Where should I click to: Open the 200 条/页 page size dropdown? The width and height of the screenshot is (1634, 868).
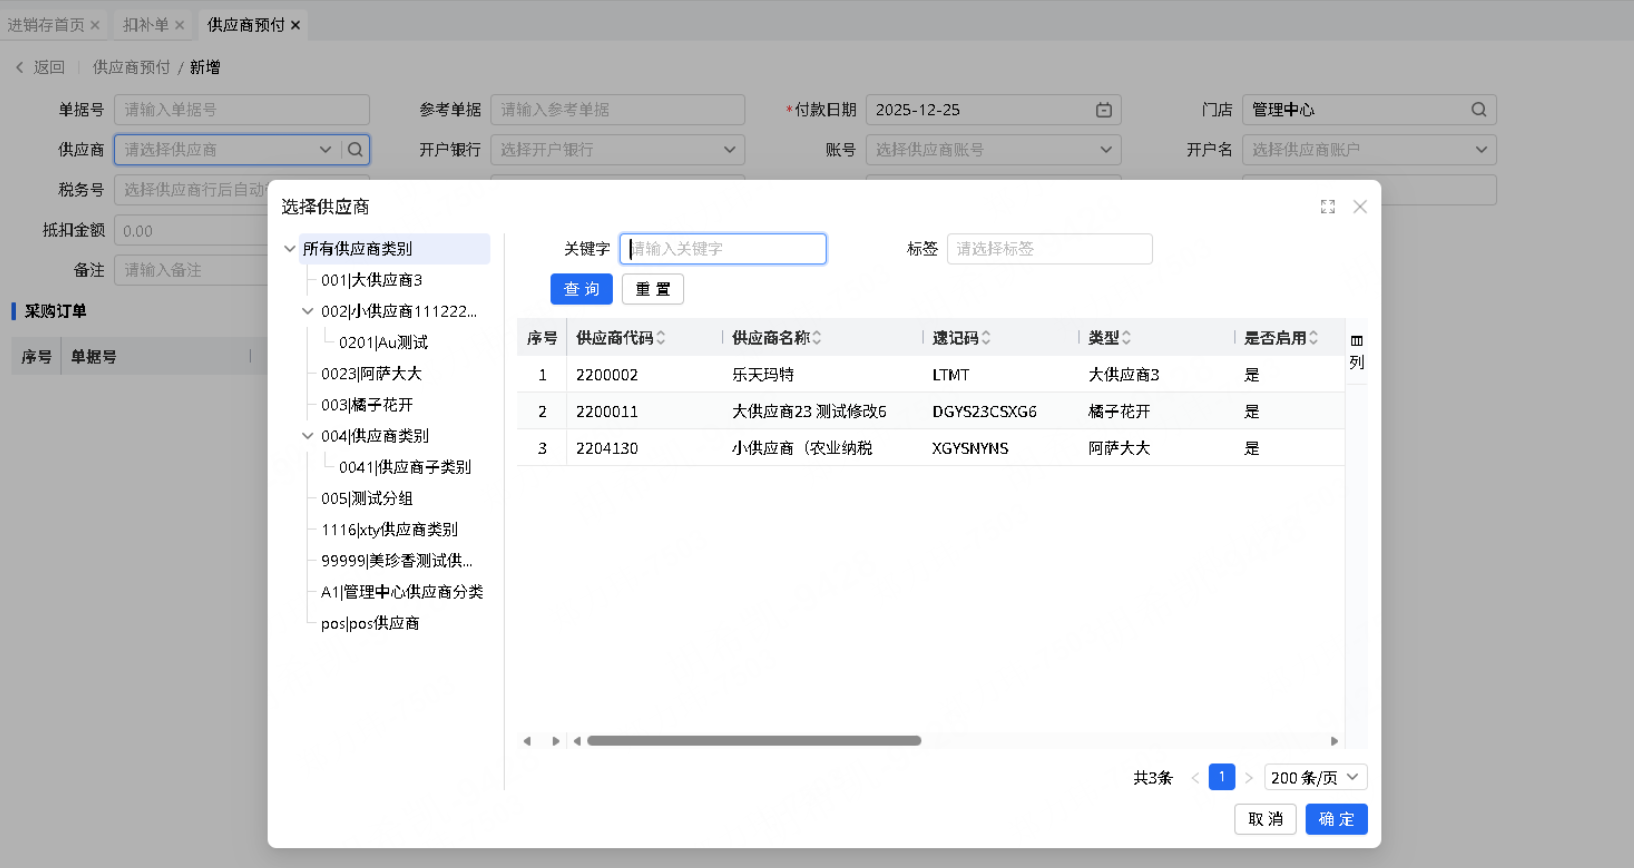pyautogui.click(x=1314, y=778)
